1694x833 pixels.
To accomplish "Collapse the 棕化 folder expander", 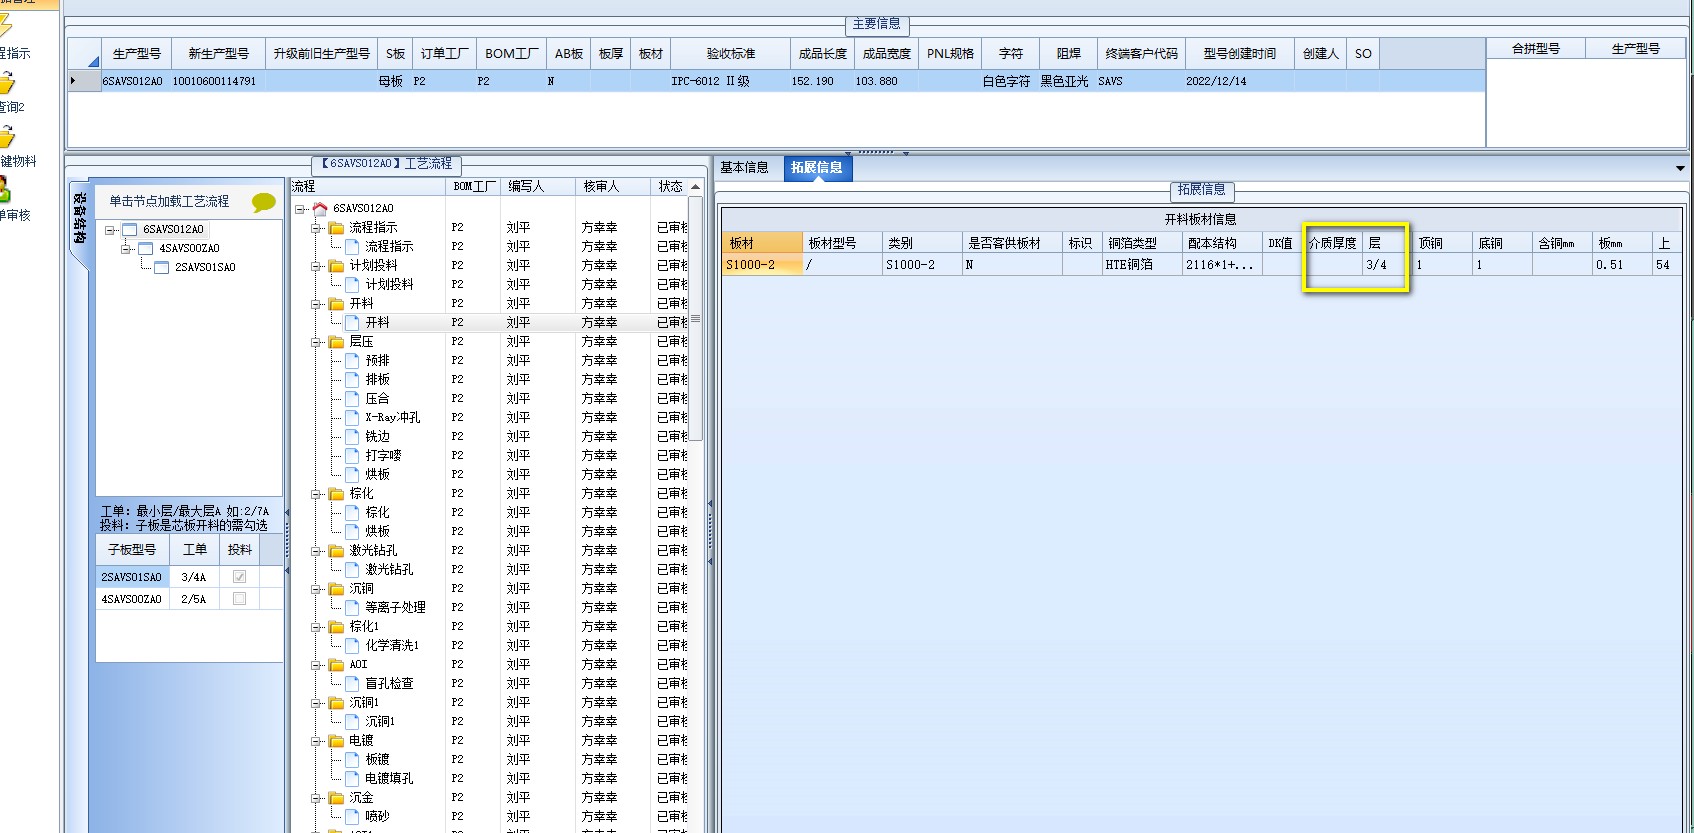I will point(316,494).
